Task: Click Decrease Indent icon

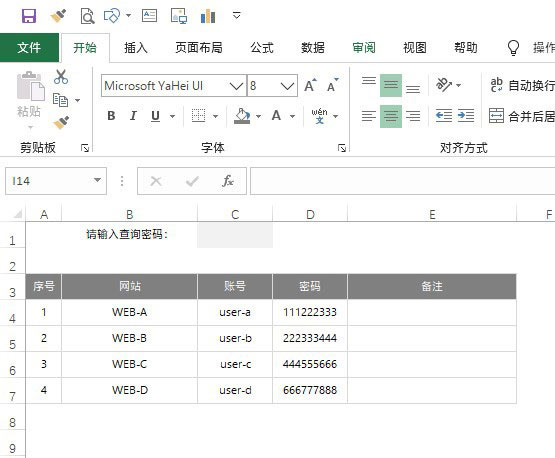Action: (444, 116)
